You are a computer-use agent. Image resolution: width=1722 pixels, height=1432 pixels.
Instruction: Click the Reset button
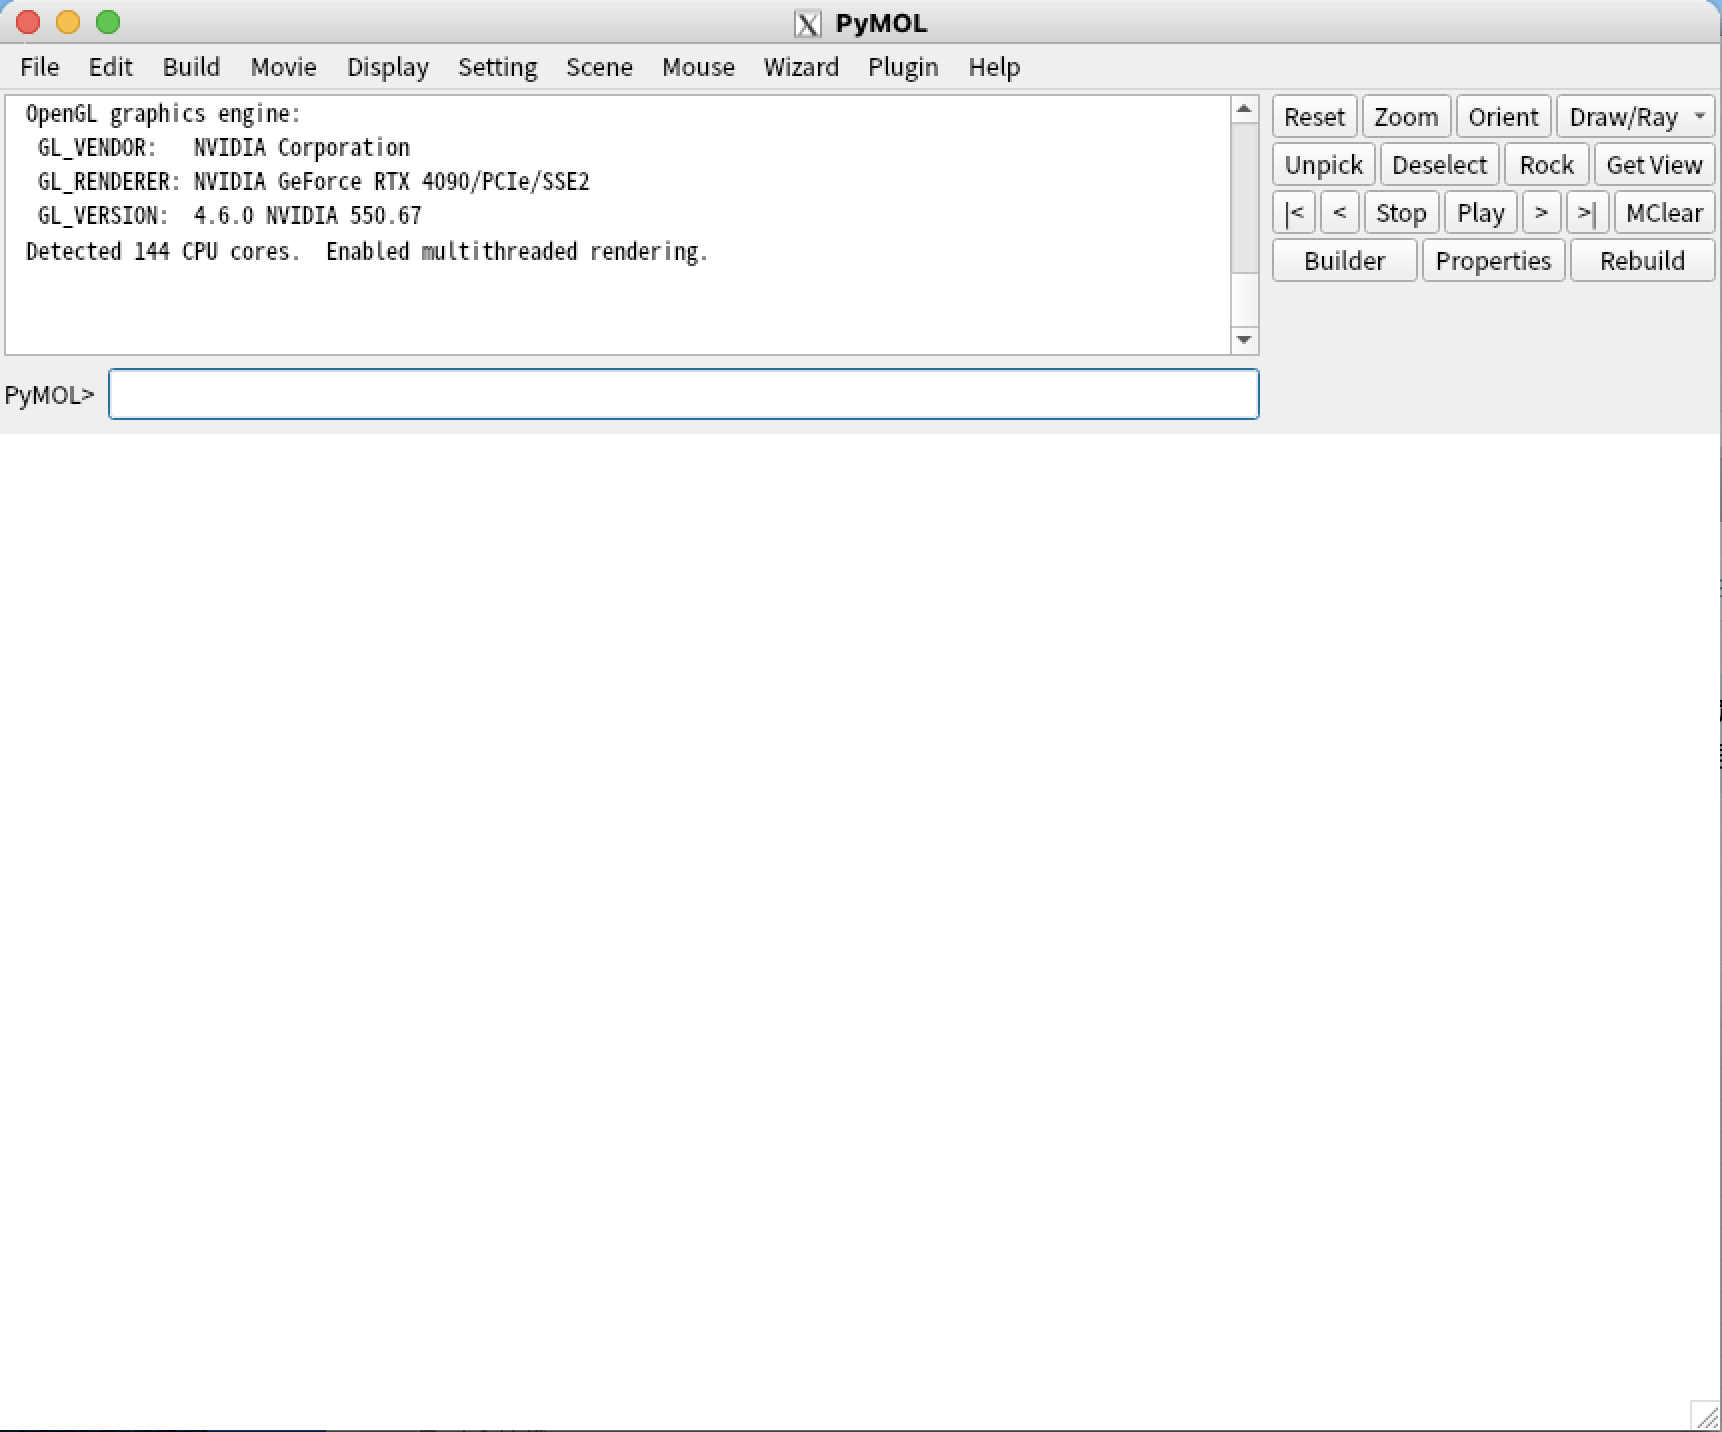1314,117
